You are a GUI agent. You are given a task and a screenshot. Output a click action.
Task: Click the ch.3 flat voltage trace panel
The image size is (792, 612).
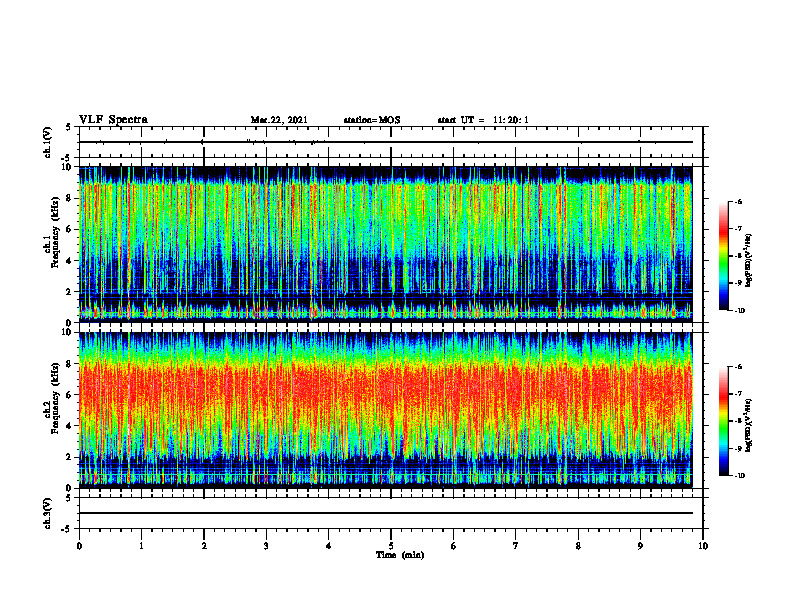click(391, 513)
